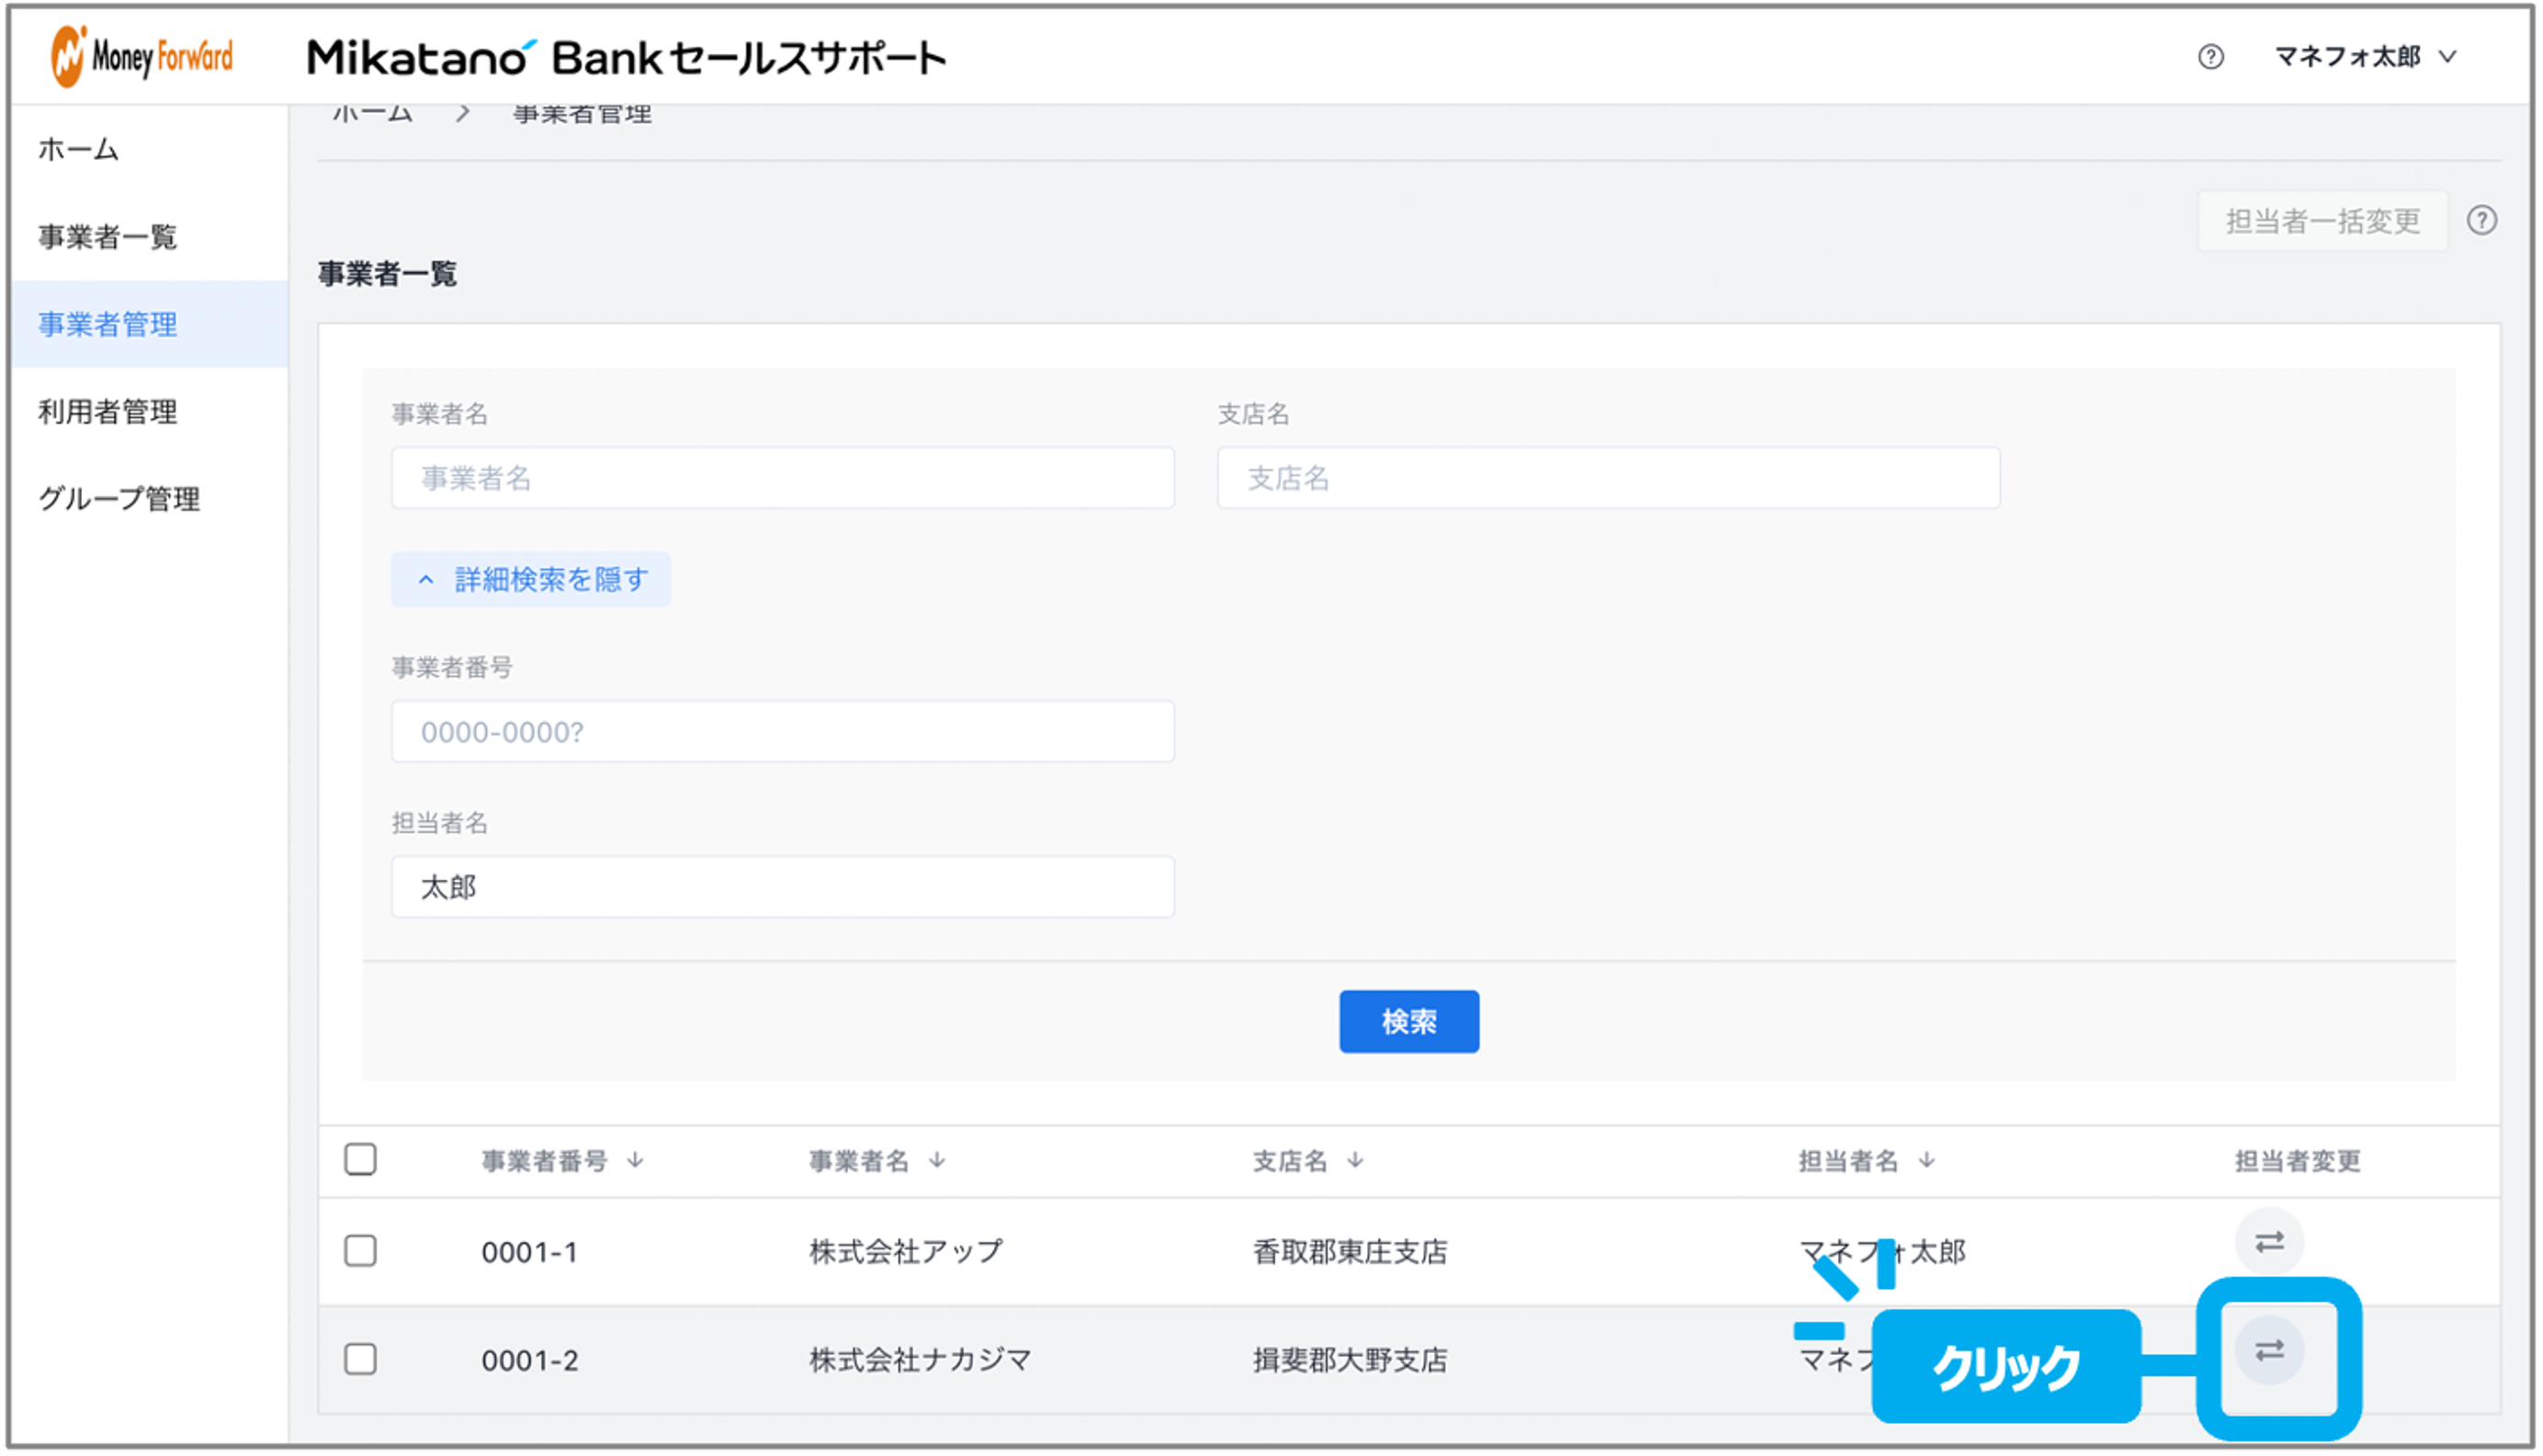This screenshot has height=1456, width=2543.
Task: Click the 担当者変更 column header
Action: (2297, 1161)
